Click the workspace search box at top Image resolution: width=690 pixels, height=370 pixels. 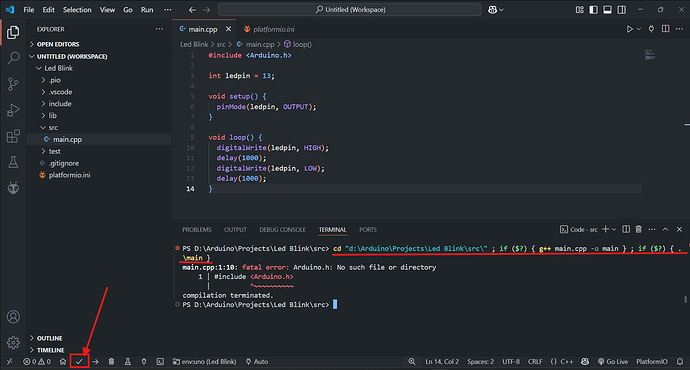tap(350, 10)
